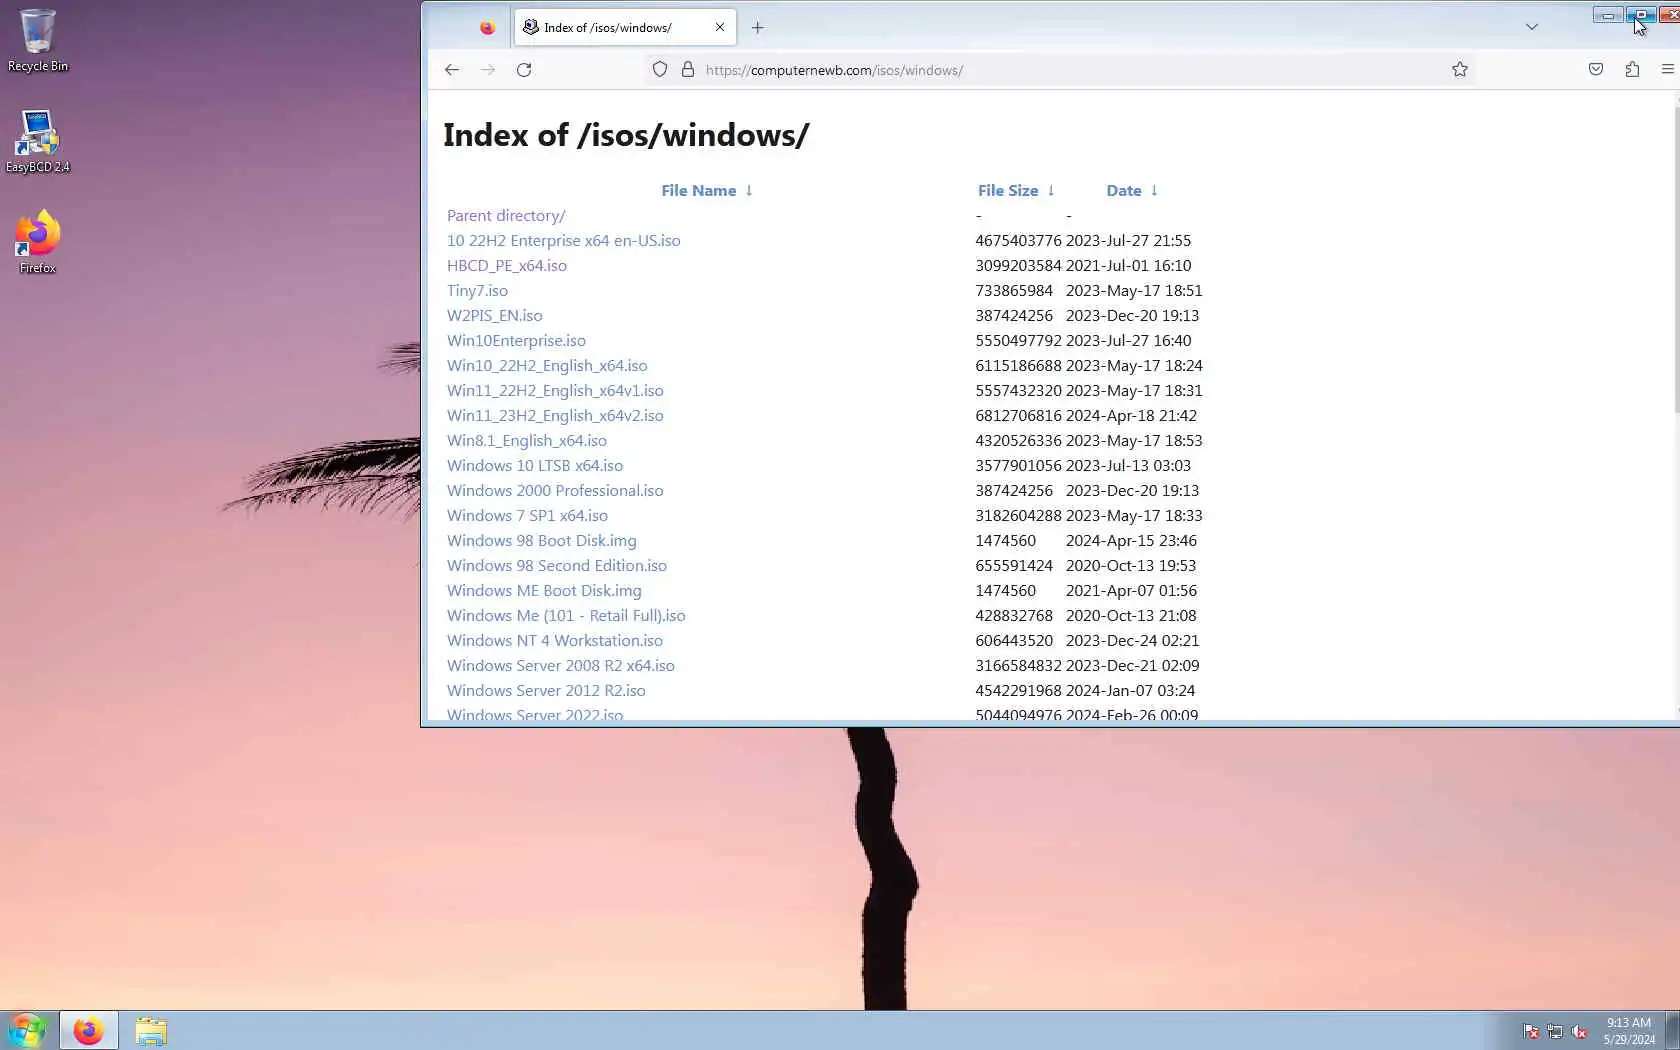Open Win10_22H2_English_x64.iso link
Screen dimensions: 1680x1050
pyautogui.click(x=547, y=366)
